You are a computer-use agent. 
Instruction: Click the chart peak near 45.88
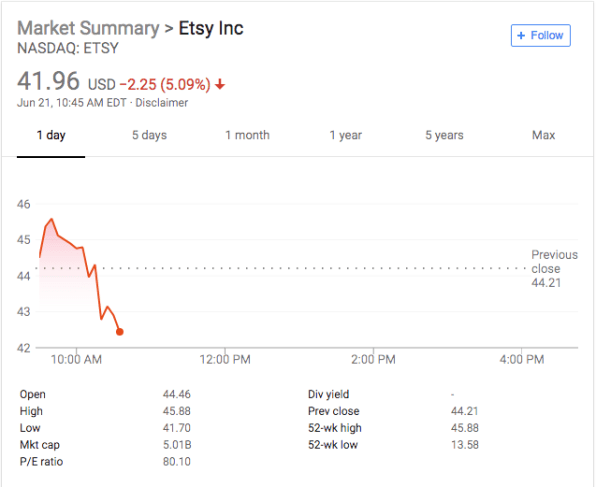(x=52, y=219)
